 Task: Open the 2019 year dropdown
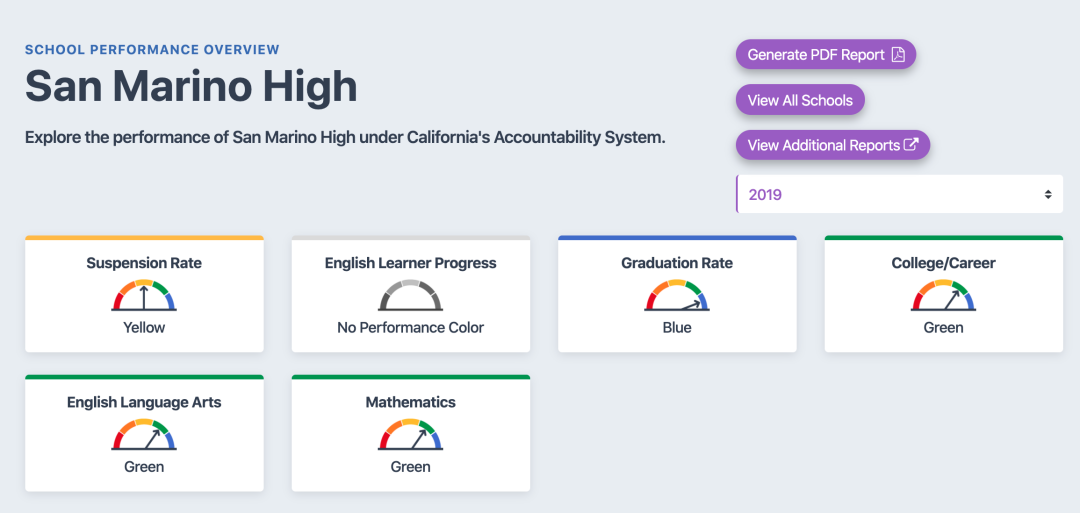[900, 194]
